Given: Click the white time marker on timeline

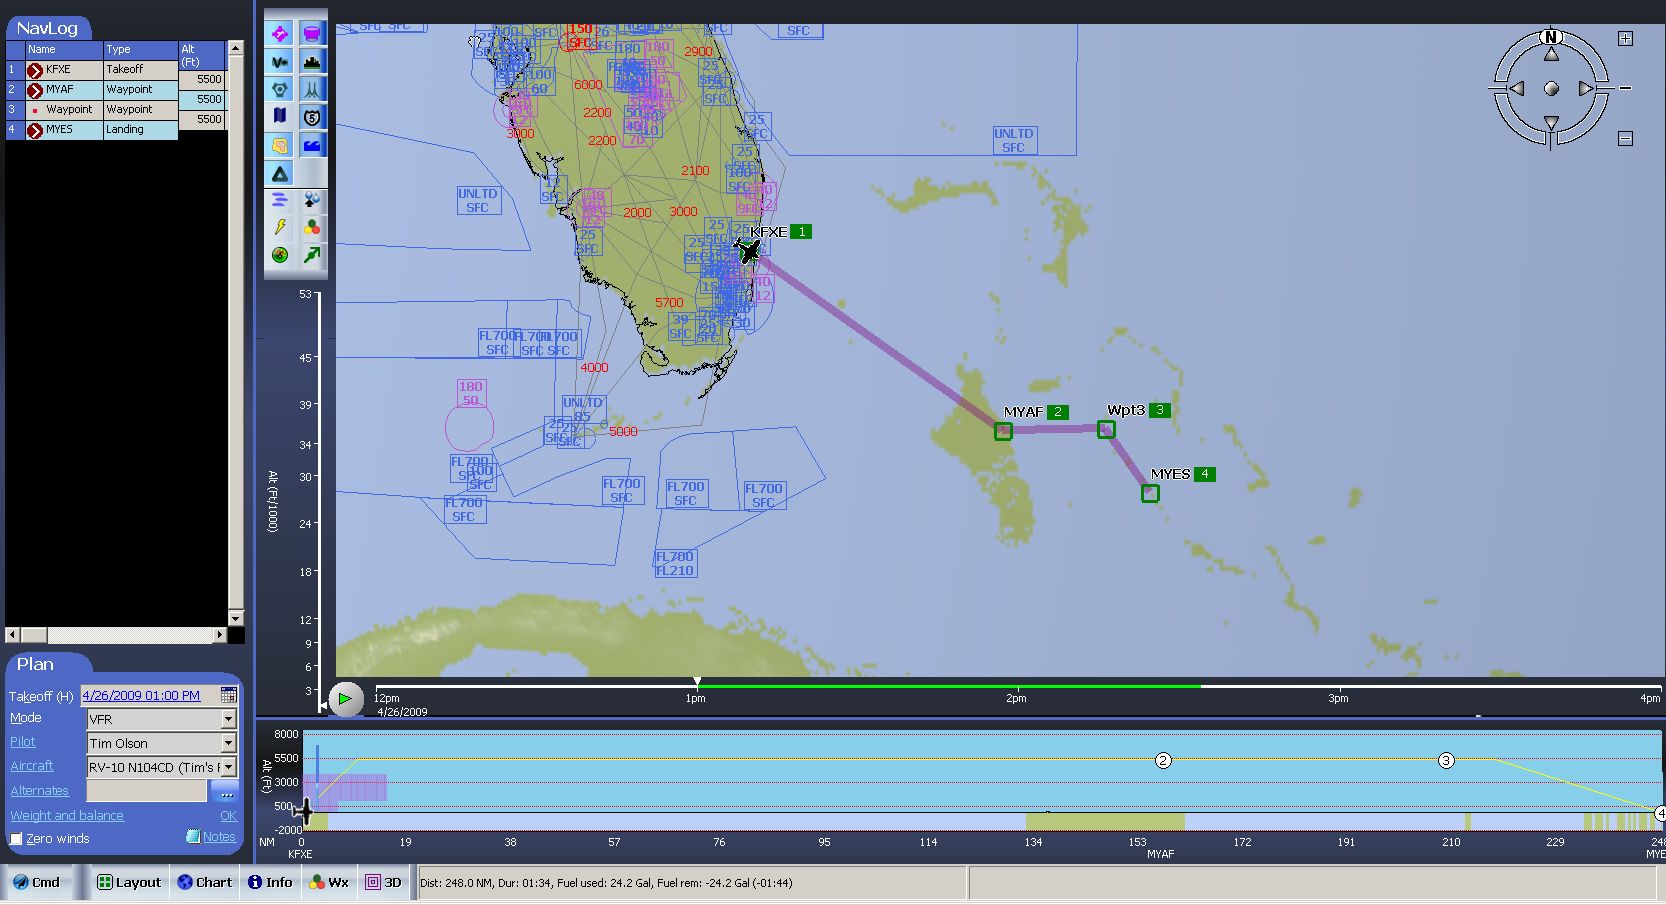Looking at the screenshot, I should 697,682.
